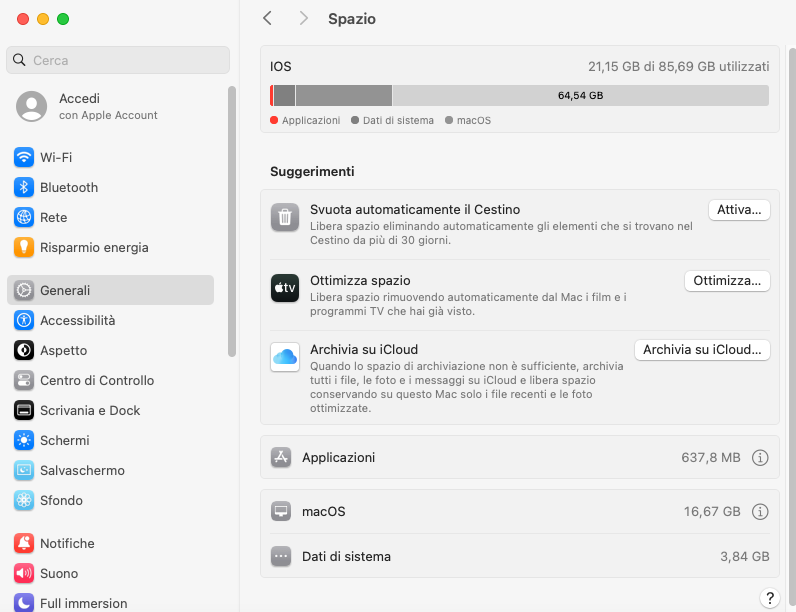This screenshot has width=796, height=612.
Task: Click the search magnifier icon
Action: coord(19,60)
